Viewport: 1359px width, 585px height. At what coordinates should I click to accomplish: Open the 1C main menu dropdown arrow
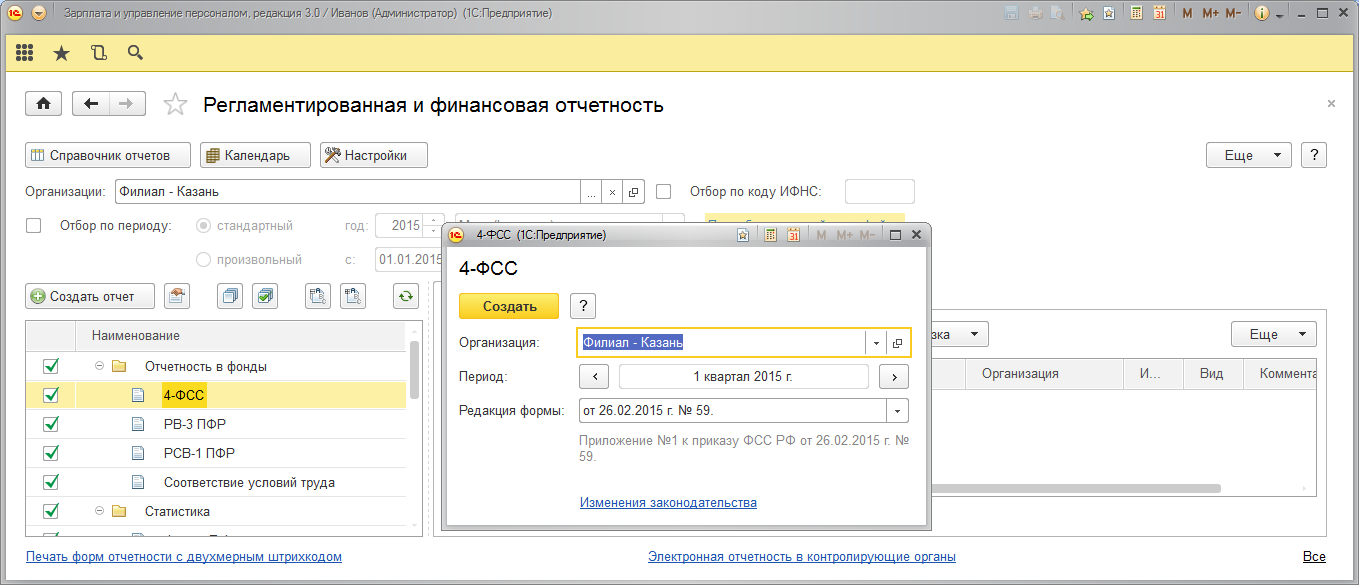tap(38, 14)
